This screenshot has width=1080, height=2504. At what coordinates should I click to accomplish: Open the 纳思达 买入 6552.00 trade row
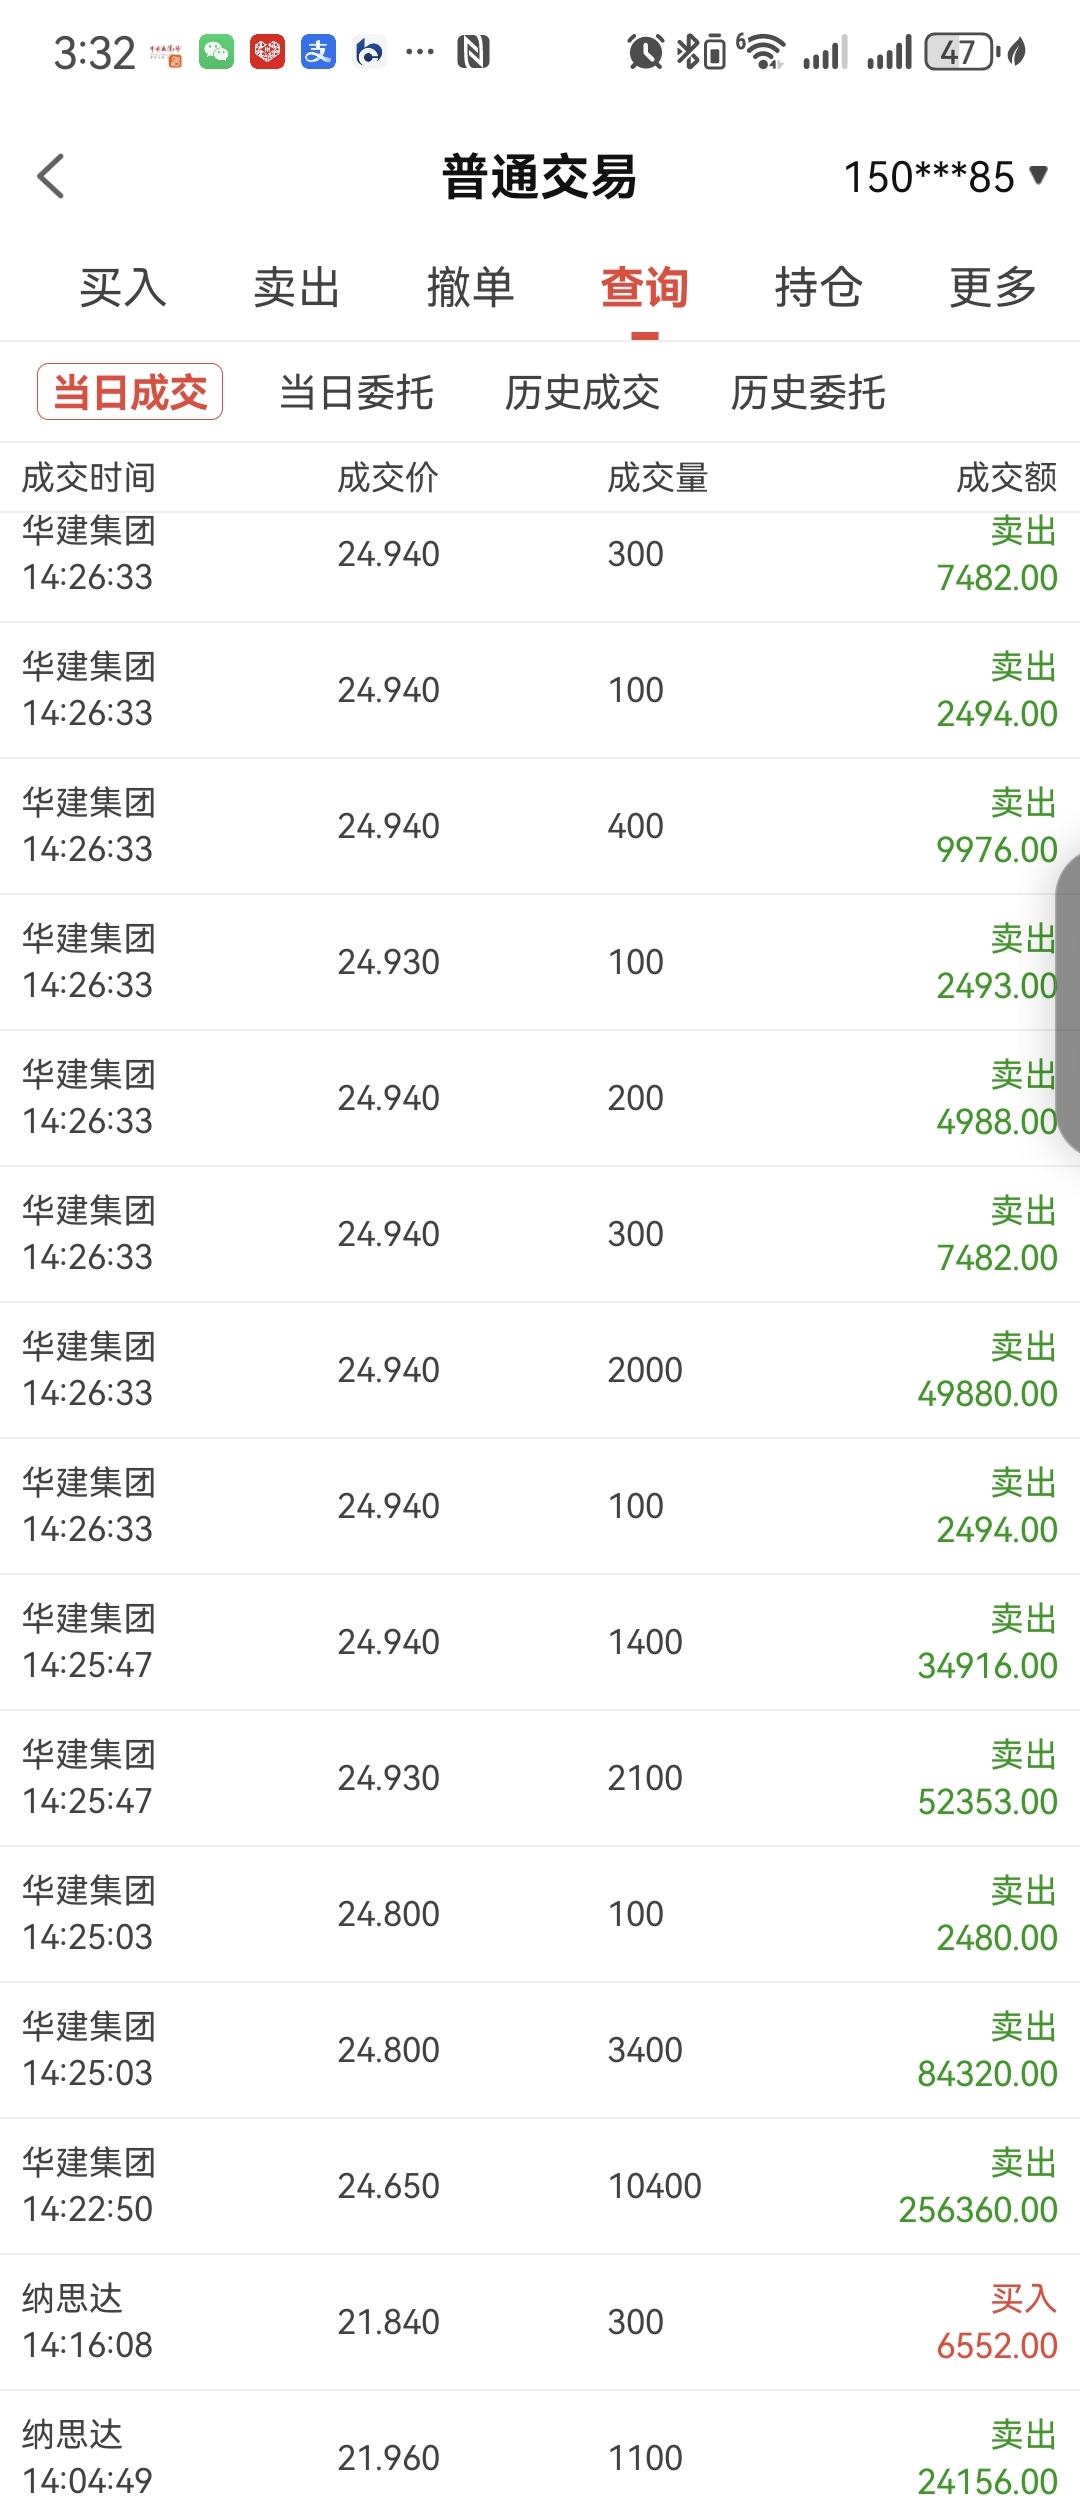click(540, 2322)
